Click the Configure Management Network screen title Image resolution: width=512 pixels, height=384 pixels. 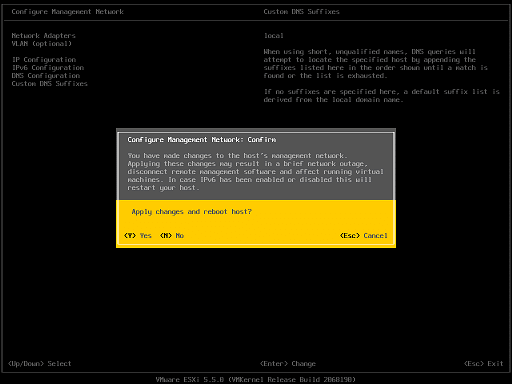point(68,12)
